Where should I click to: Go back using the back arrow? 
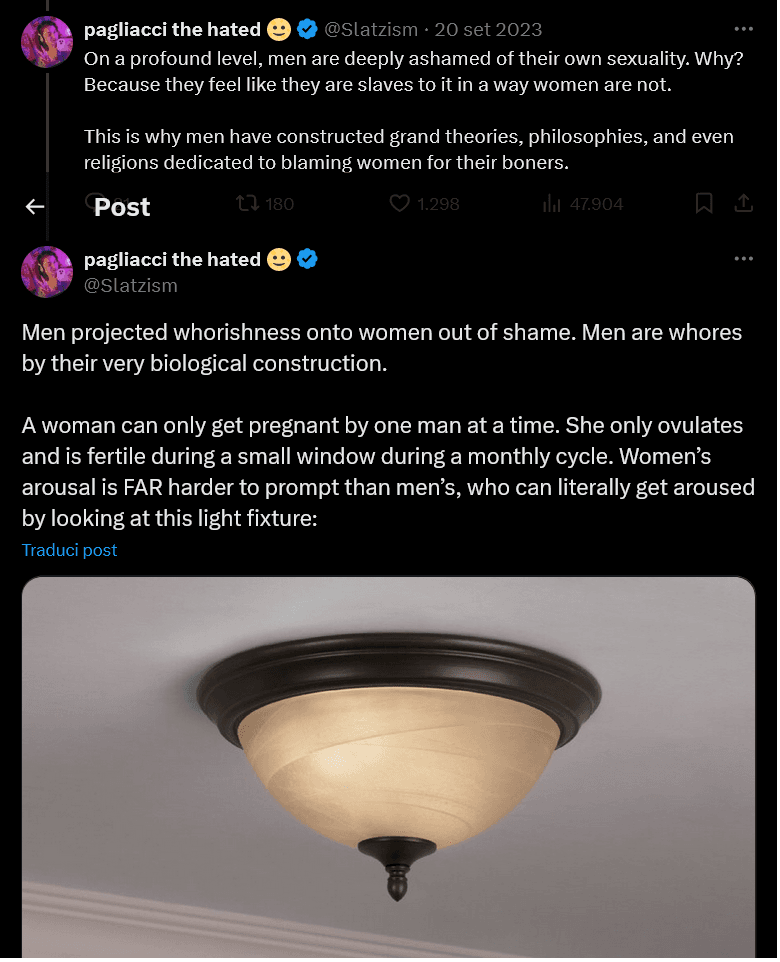[x=35, y=206]
